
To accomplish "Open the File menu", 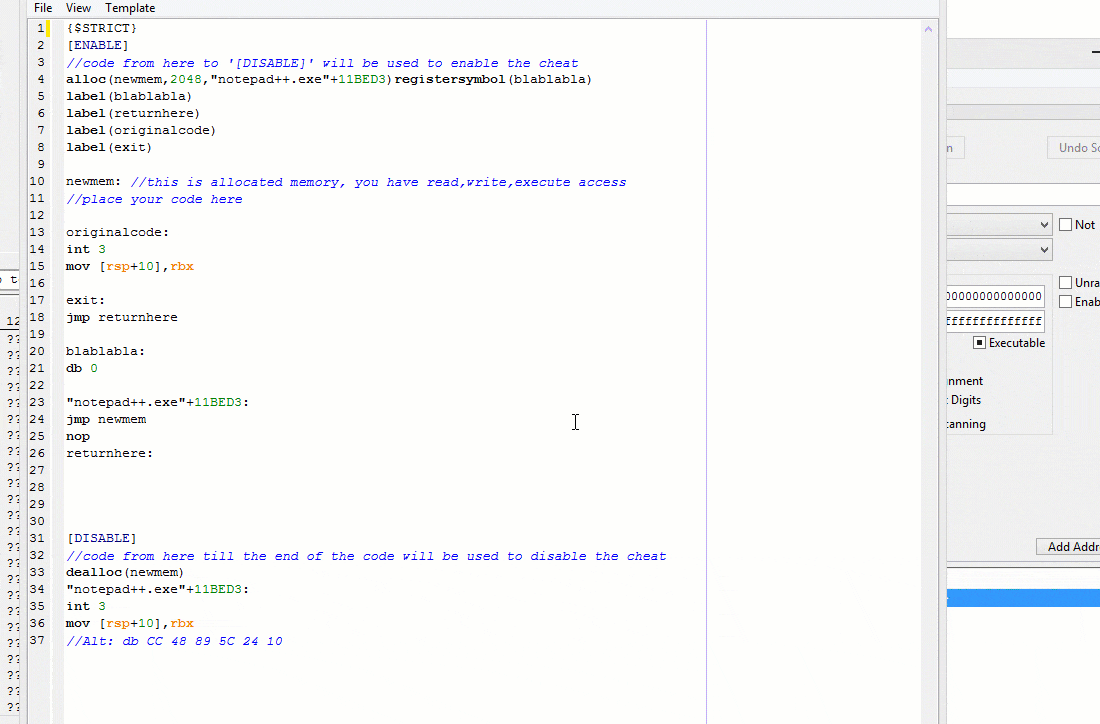I will pos(42,8).
